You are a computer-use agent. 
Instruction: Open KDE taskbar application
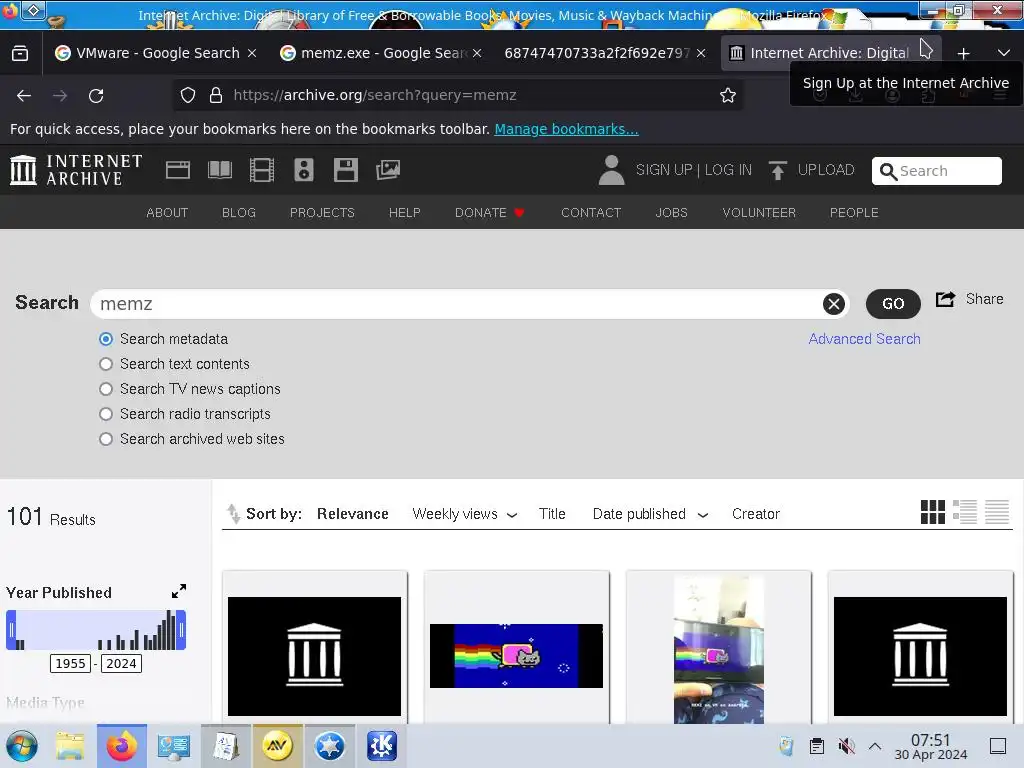[382, 746]
